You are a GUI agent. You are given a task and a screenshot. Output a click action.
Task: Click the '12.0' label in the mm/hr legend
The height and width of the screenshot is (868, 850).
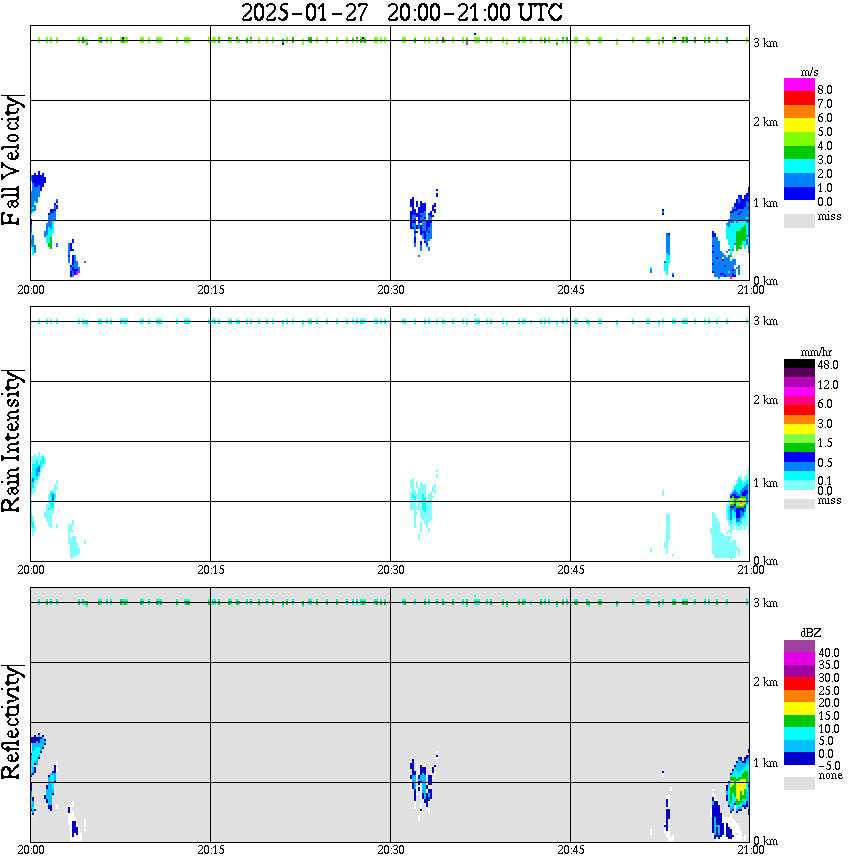[x=828, y=384]
